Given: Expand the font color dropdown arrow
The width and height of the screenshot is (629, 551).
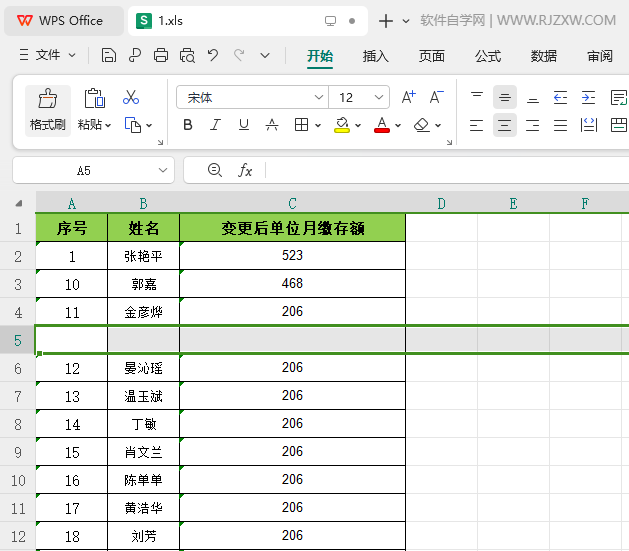Looking at the screenshot, I should click(398, 126).
